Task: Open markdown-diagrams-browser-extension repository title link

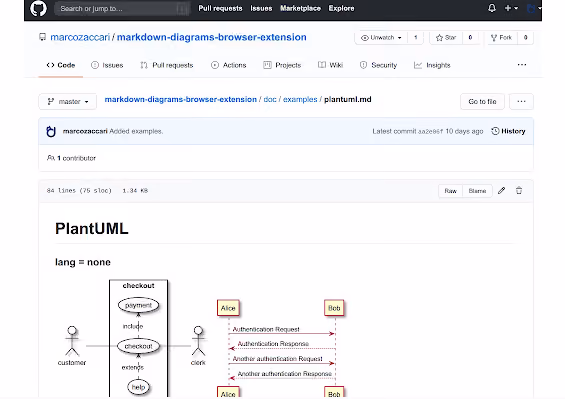Action: click(212, 37)
